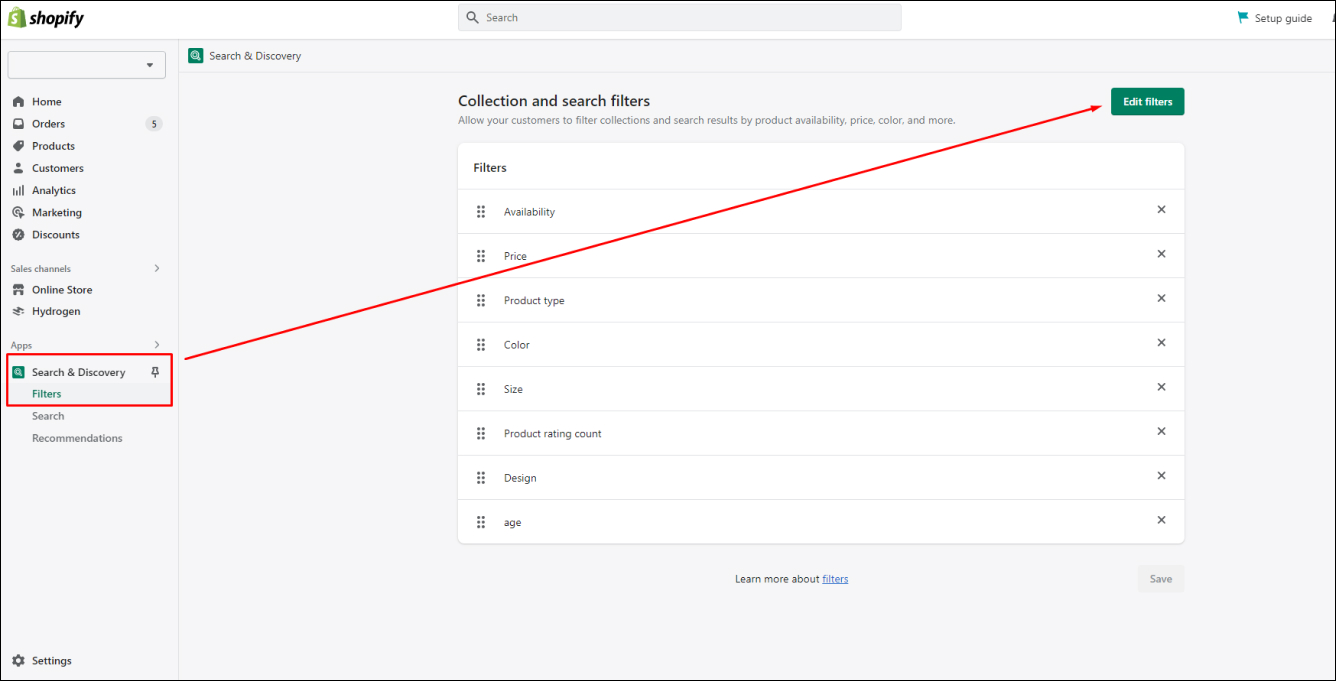The image size is (1336, 681).
Task: Click the Settings gear icon
Action: pyautogui.click(x=18, y=661)
